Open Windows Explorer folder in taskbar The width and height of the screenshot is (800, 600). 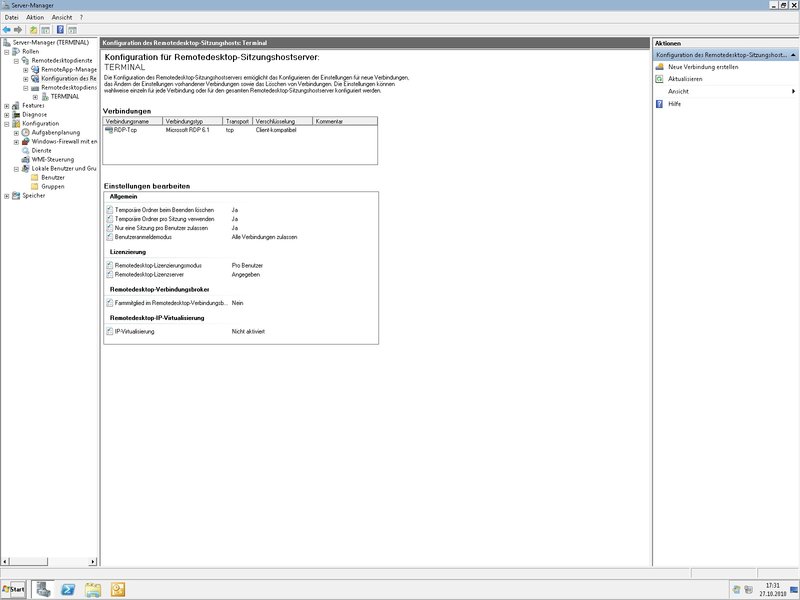point(93,590)
